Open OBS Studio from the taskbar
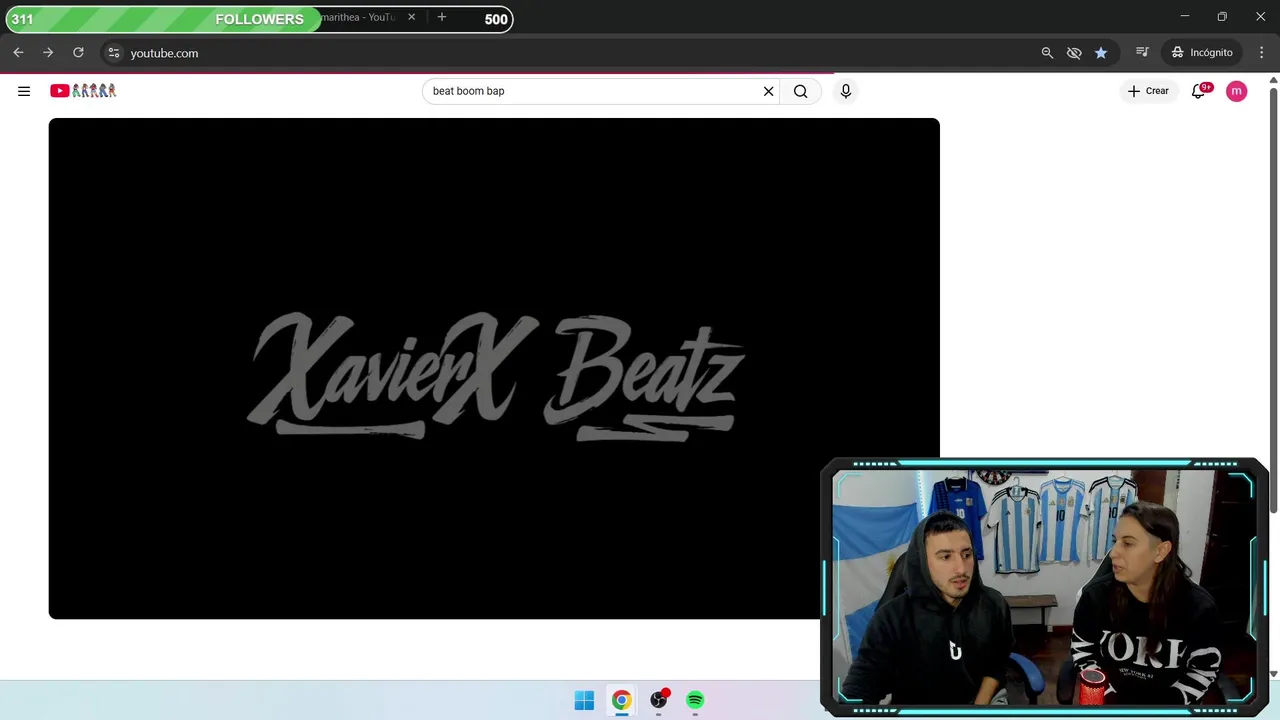Screen dimensions: 1280x720 [x=659, y=700]
